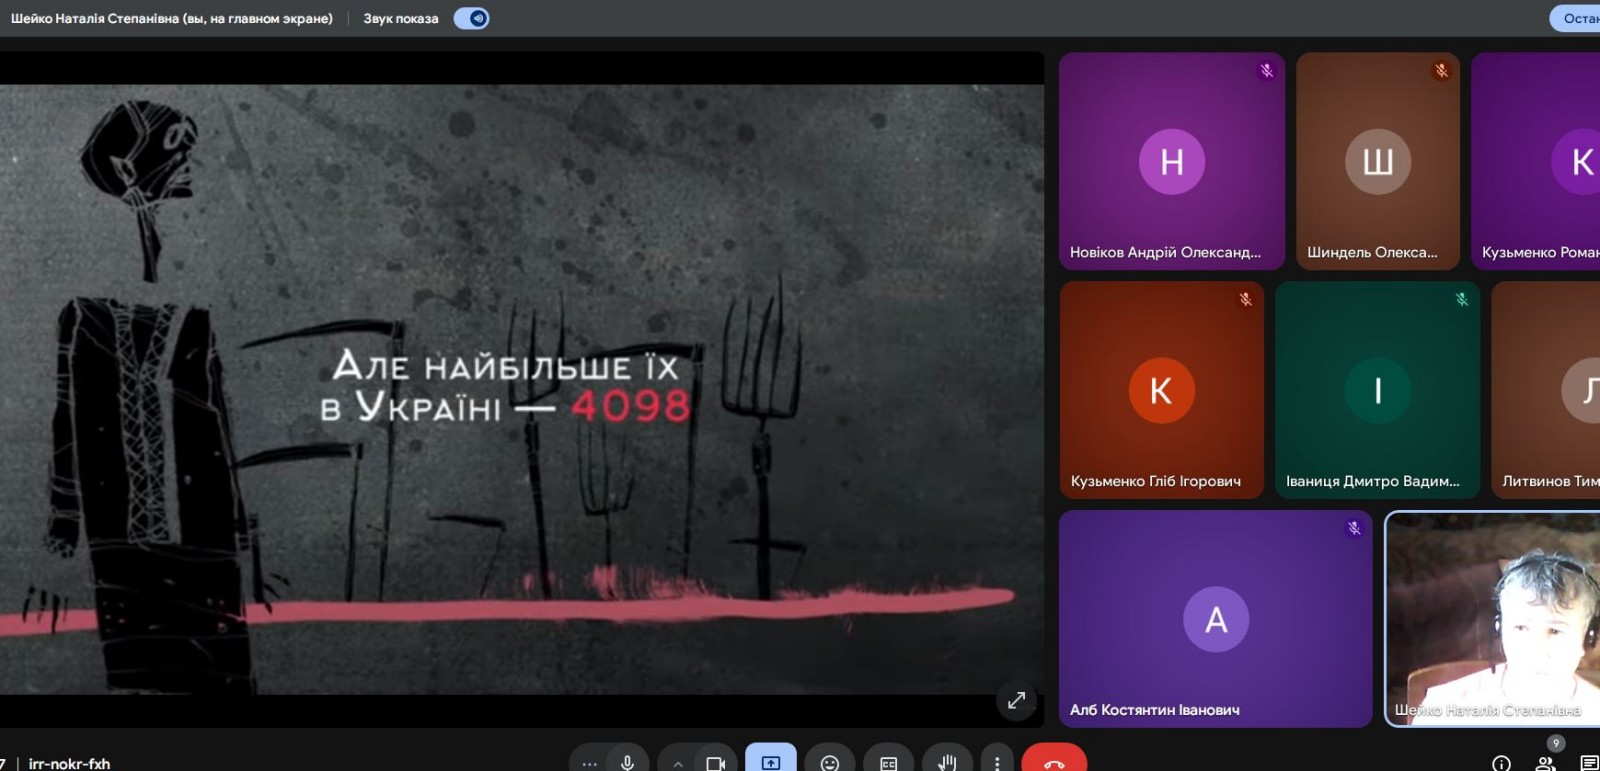Screen dimensions: 1600x771
Task: Show the participants list
Action: pos(1546,763)
